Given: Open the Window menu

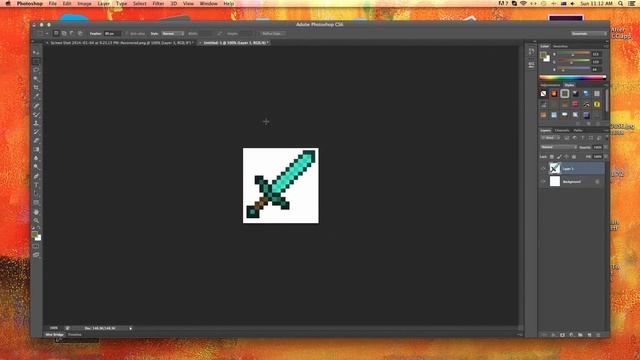Looking at the screenshot, I should (x=209, y=3).
